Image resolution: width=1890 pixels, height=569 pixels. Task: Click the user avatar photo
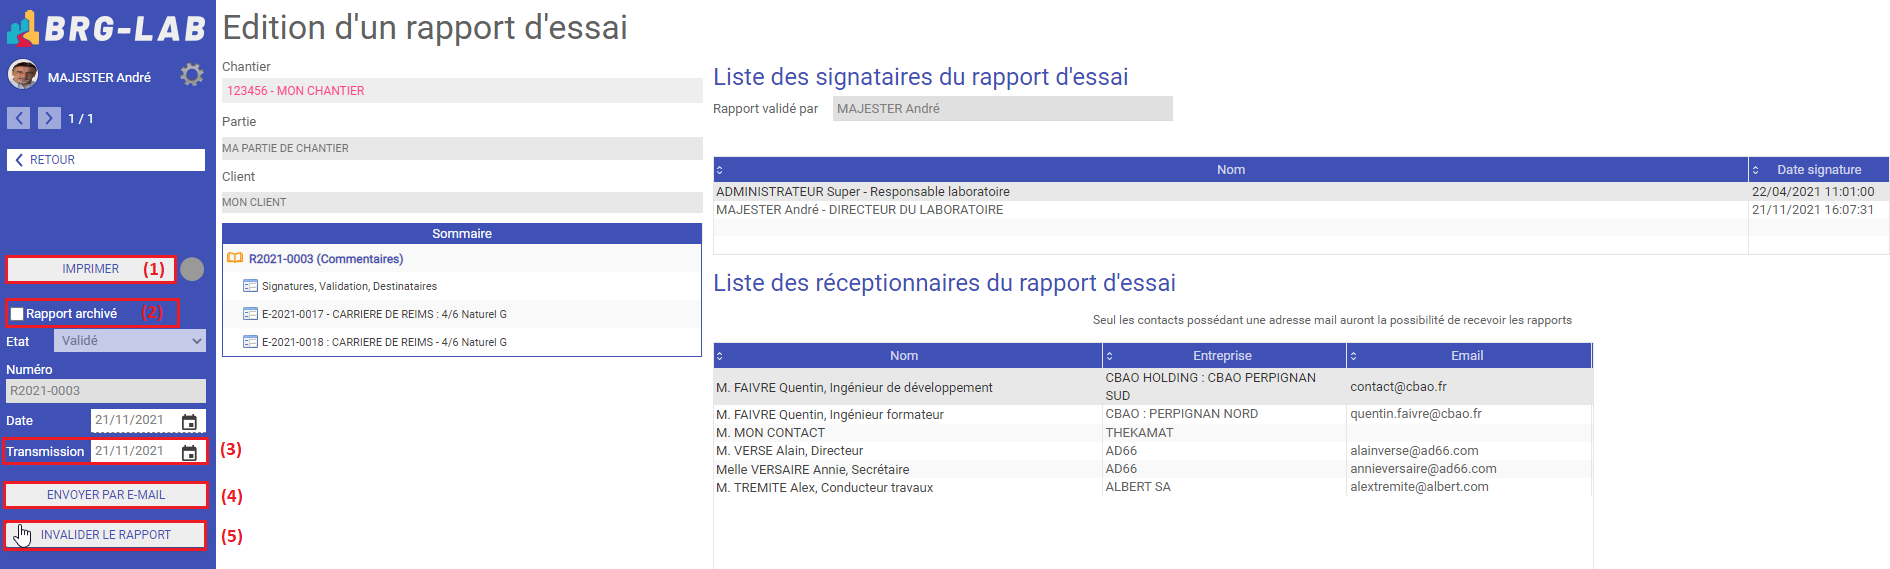click(x=23, y=75)
